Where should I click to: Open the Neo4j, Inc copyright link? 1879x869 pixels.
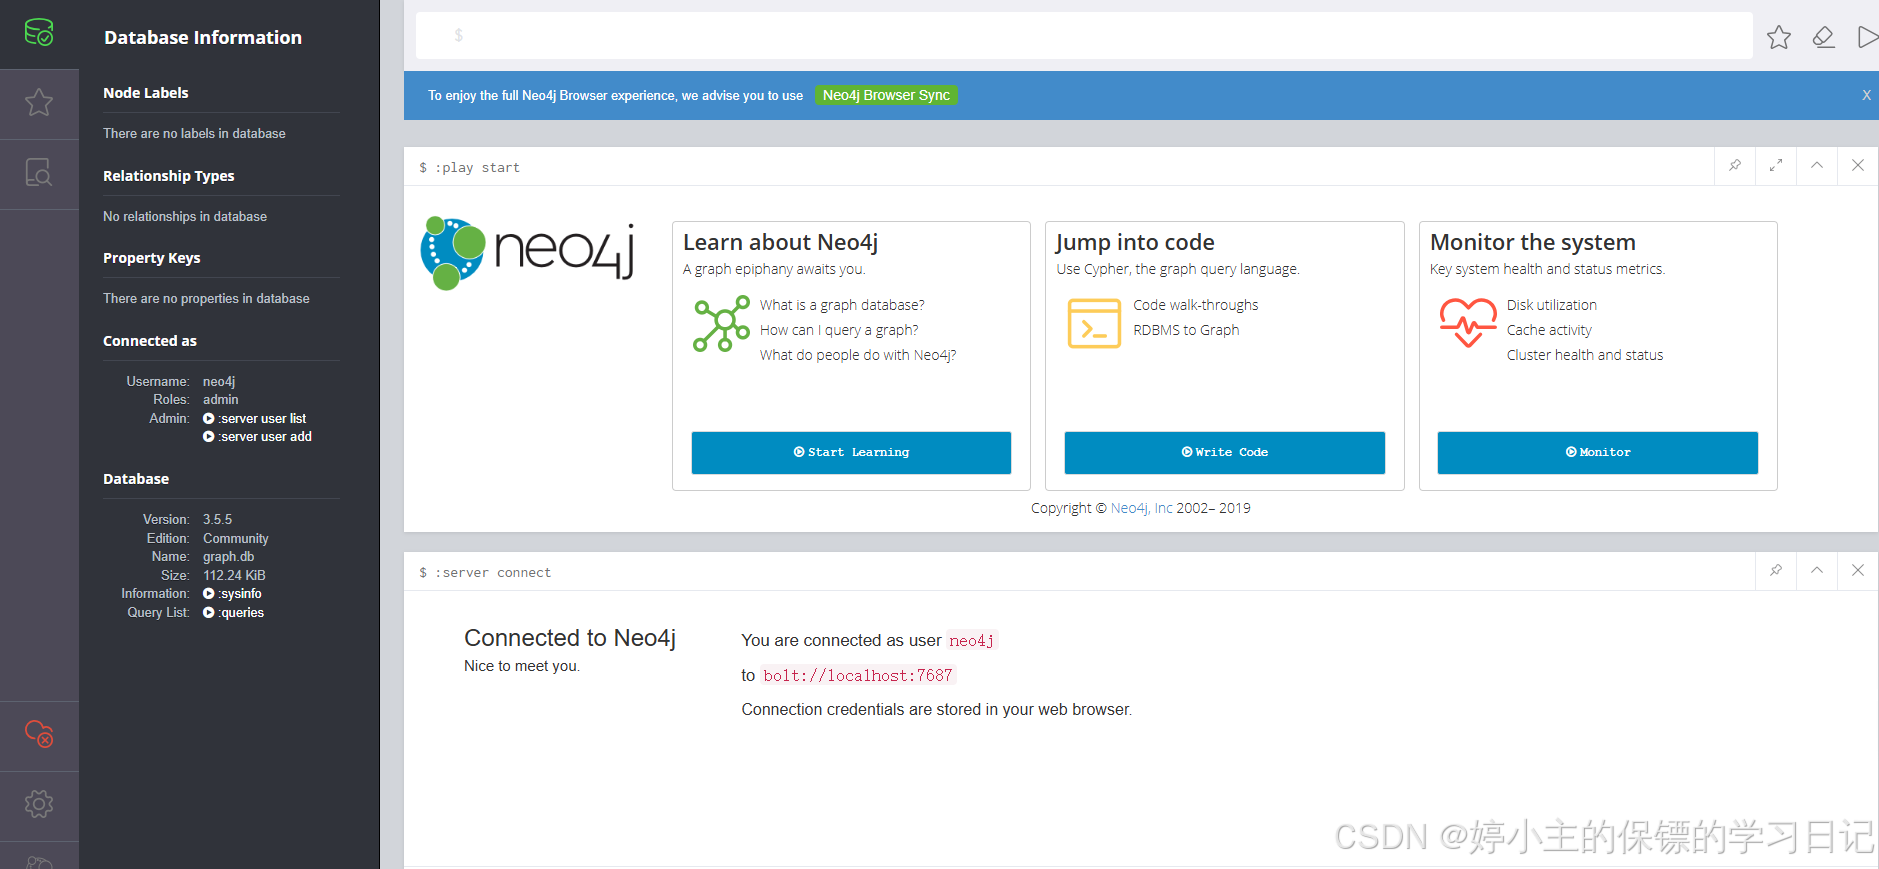pos(1141,508)
